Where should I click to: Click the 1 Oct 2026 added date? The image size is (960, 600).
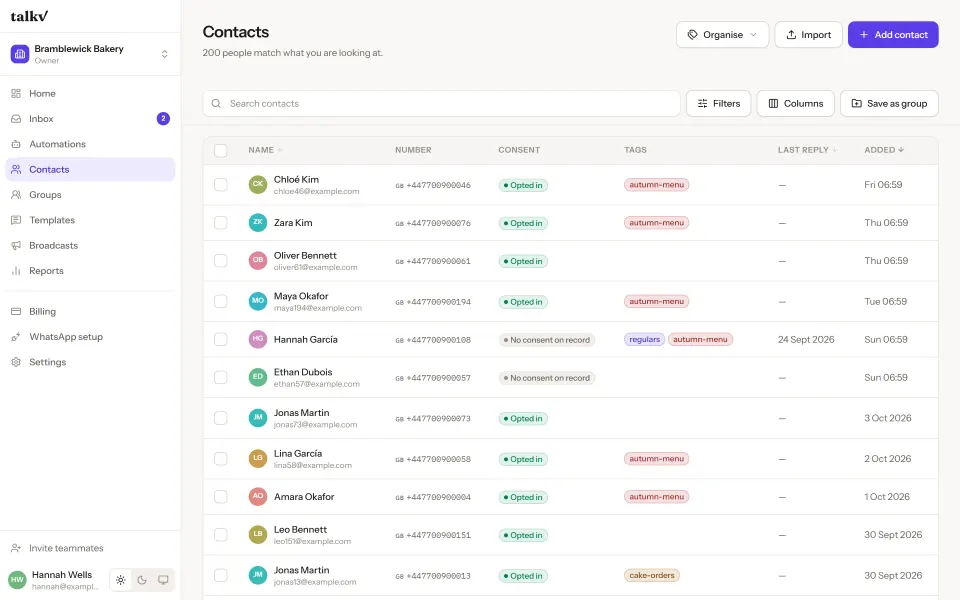(x=887, y=497)
